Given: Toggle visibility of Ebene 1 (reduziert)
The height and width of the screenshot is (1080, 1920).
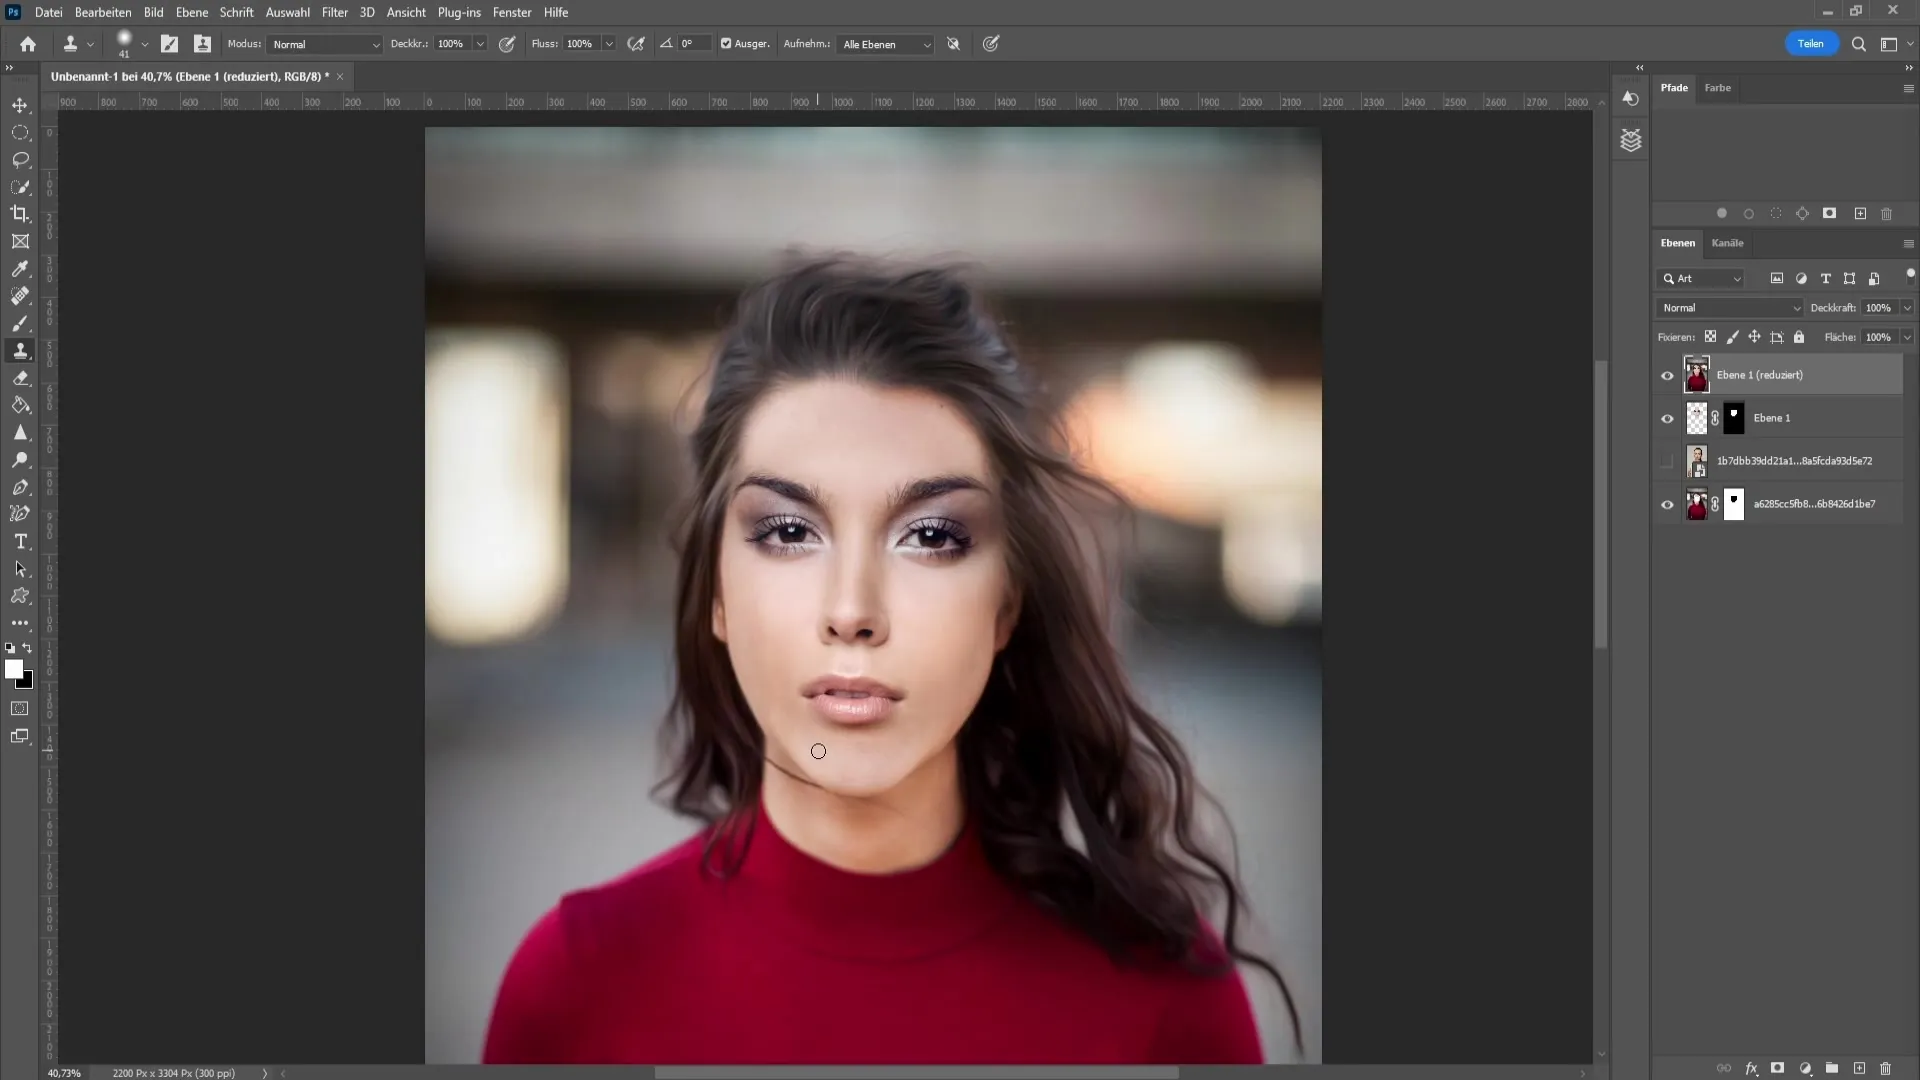Looking at the screenshot, I should pos(1668,376).
